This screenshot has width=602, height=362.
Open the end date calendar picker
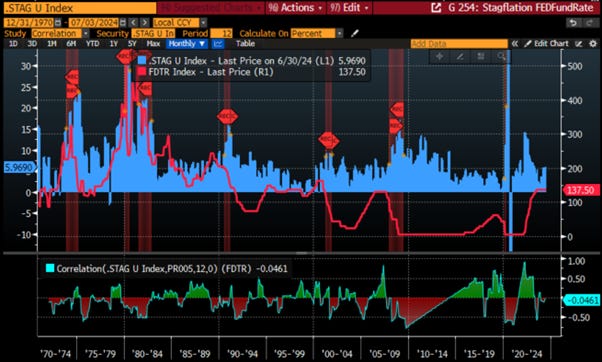(123, 23)
